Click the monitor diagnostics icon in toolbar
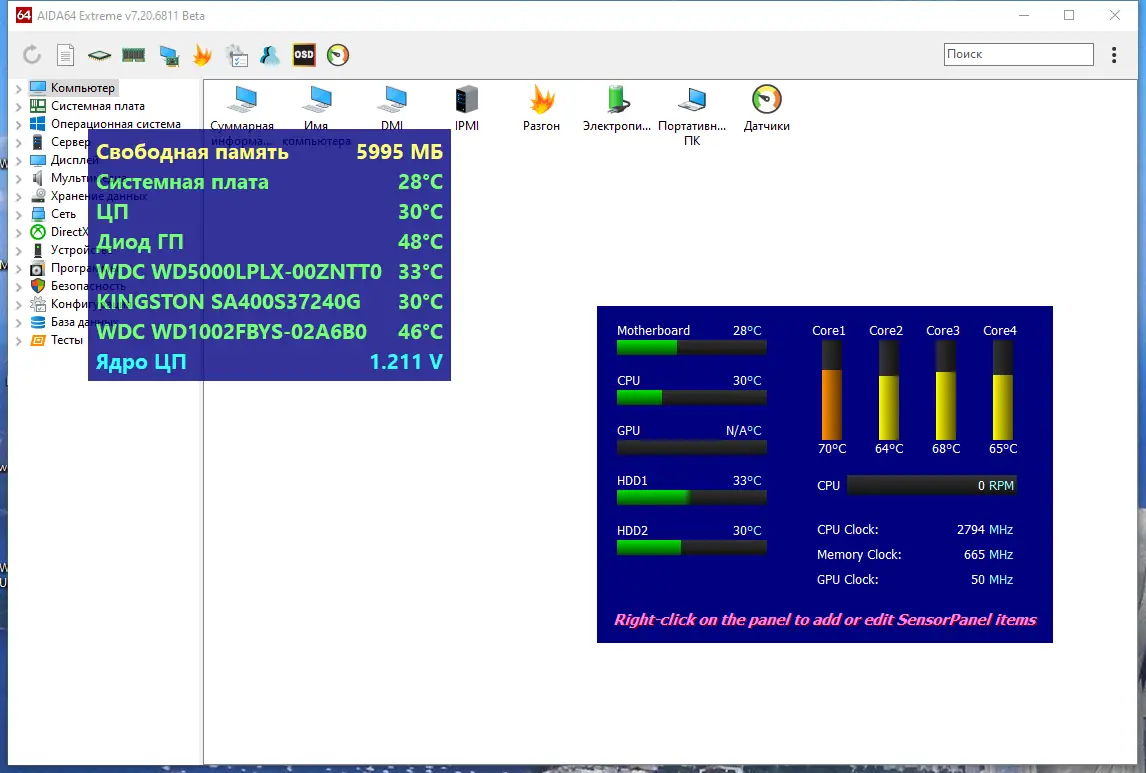The width and height of the screenshot is (1146, 773). coord(169,56)
